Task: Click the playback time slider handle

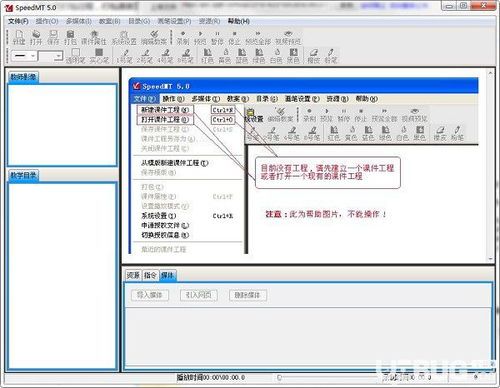Action: (279, 377)
